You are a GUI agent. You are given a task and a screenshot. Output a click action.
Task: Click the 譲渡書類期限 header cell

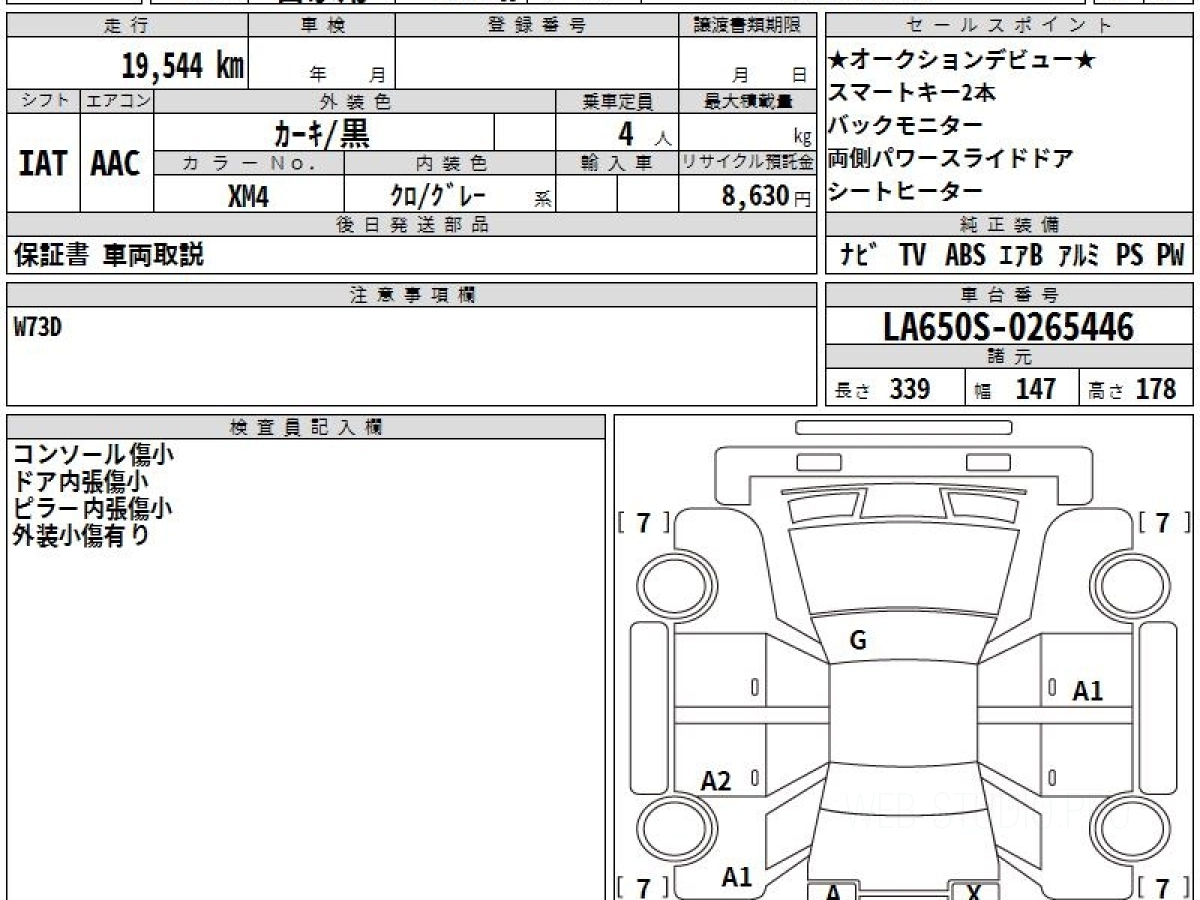(747, 26)
